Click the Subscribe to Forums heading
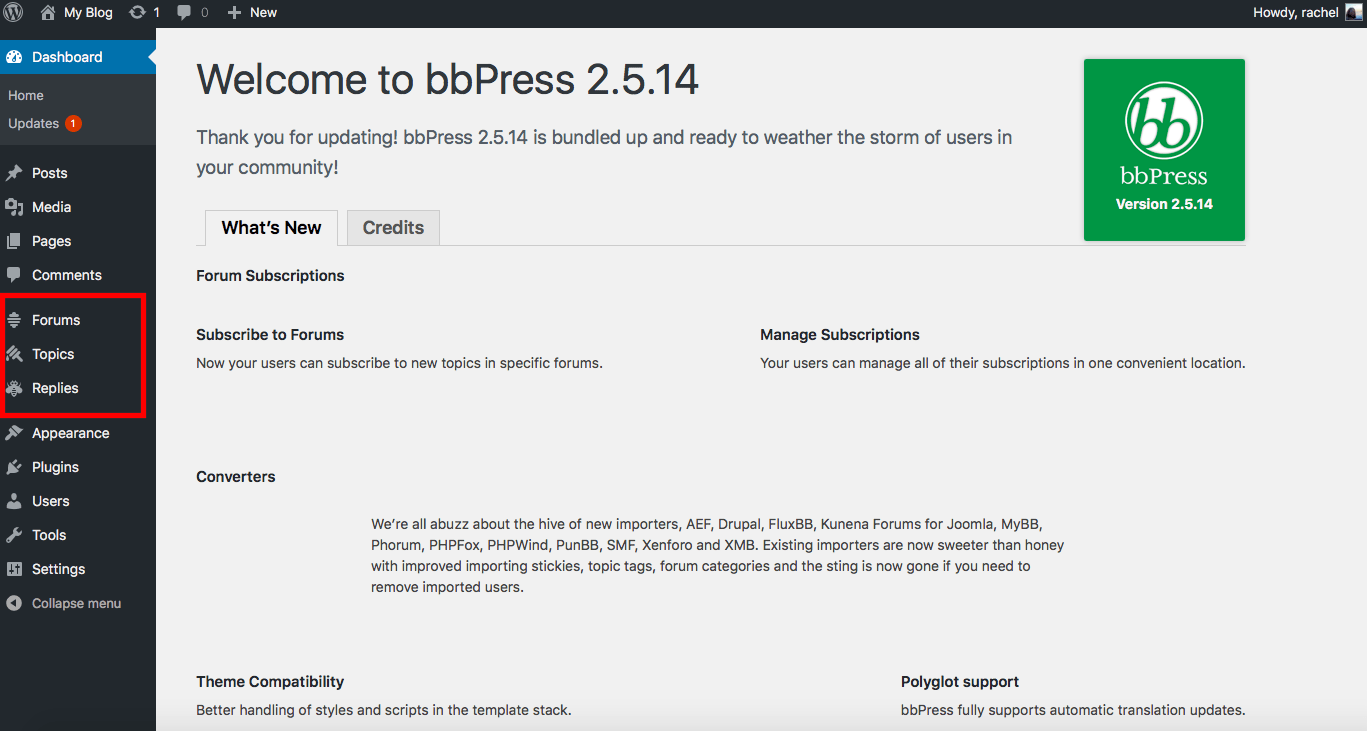1367x731 pixels. [x=270, y=335]
